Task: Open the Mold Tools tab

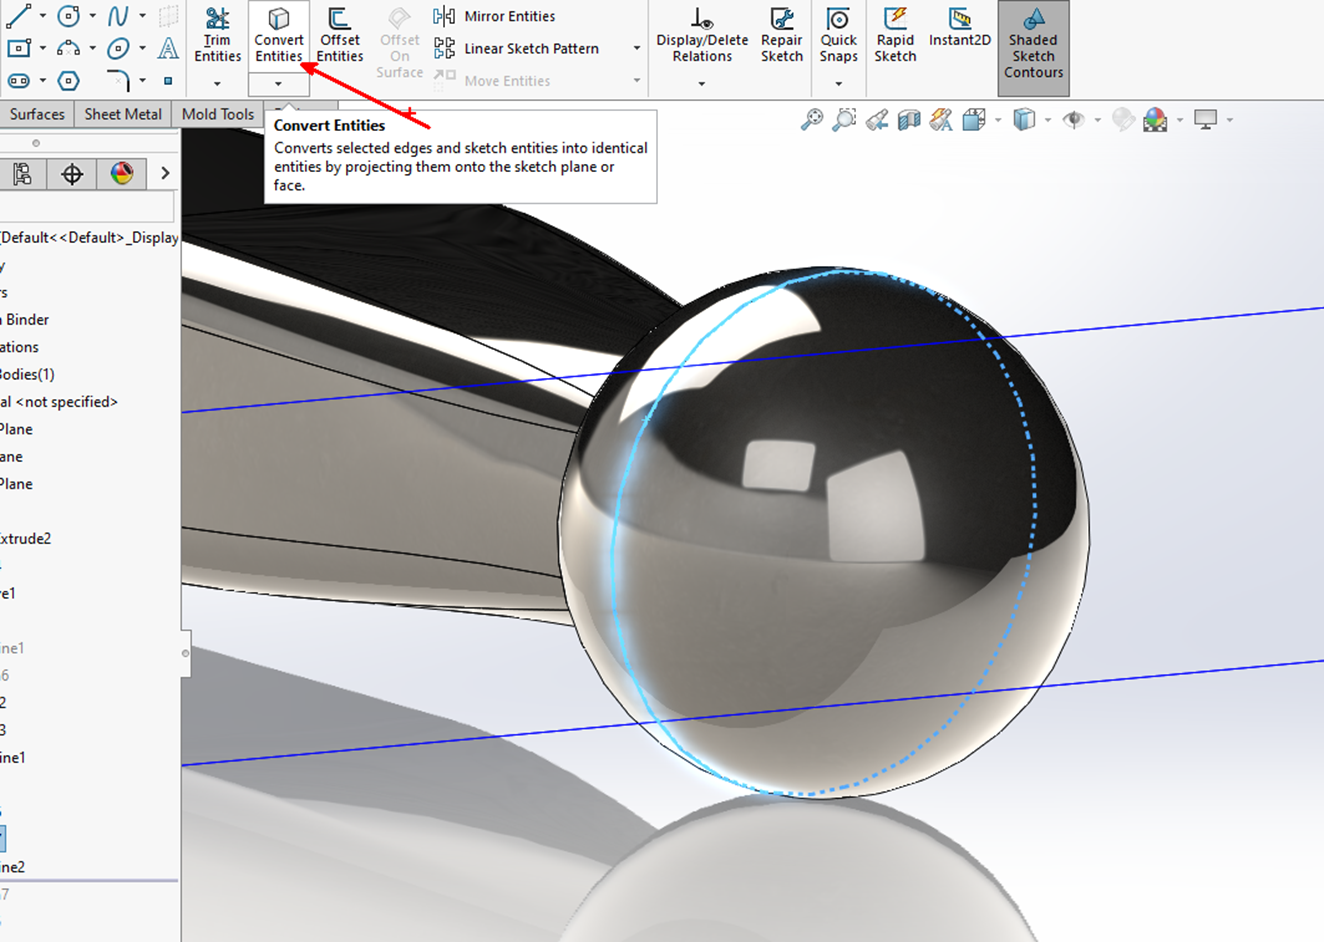Action: pyautogui.click(x=217, y=114)
